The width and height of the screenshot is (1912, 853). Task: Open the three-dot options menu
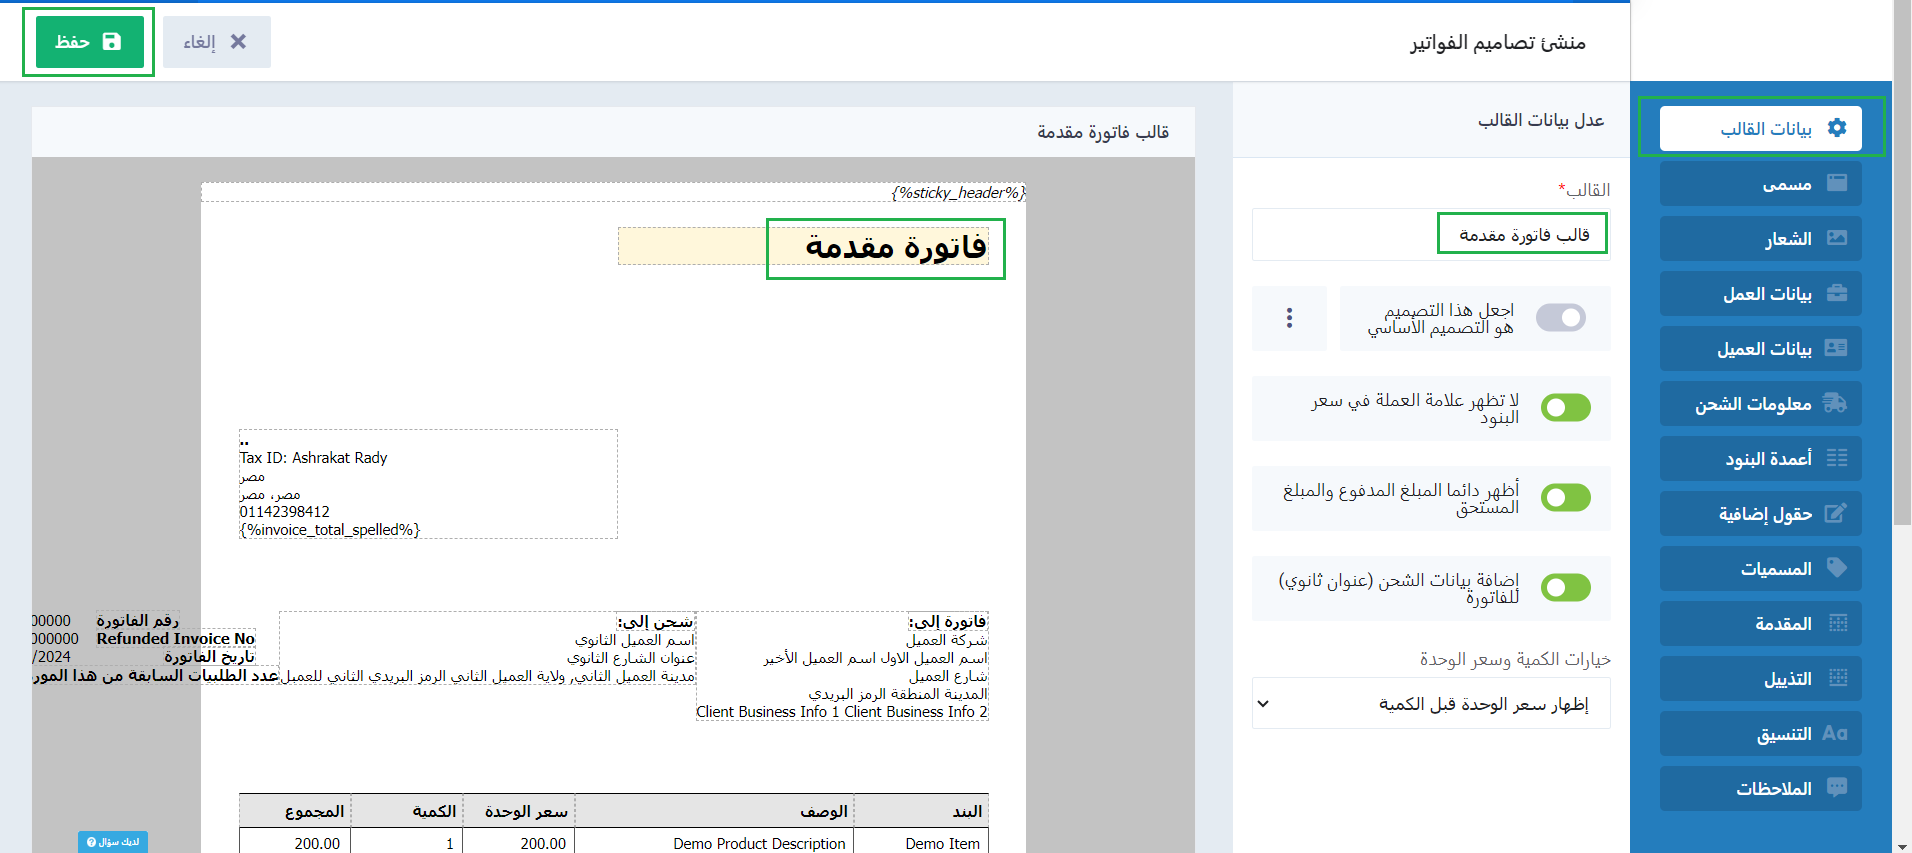point(1289,318)
